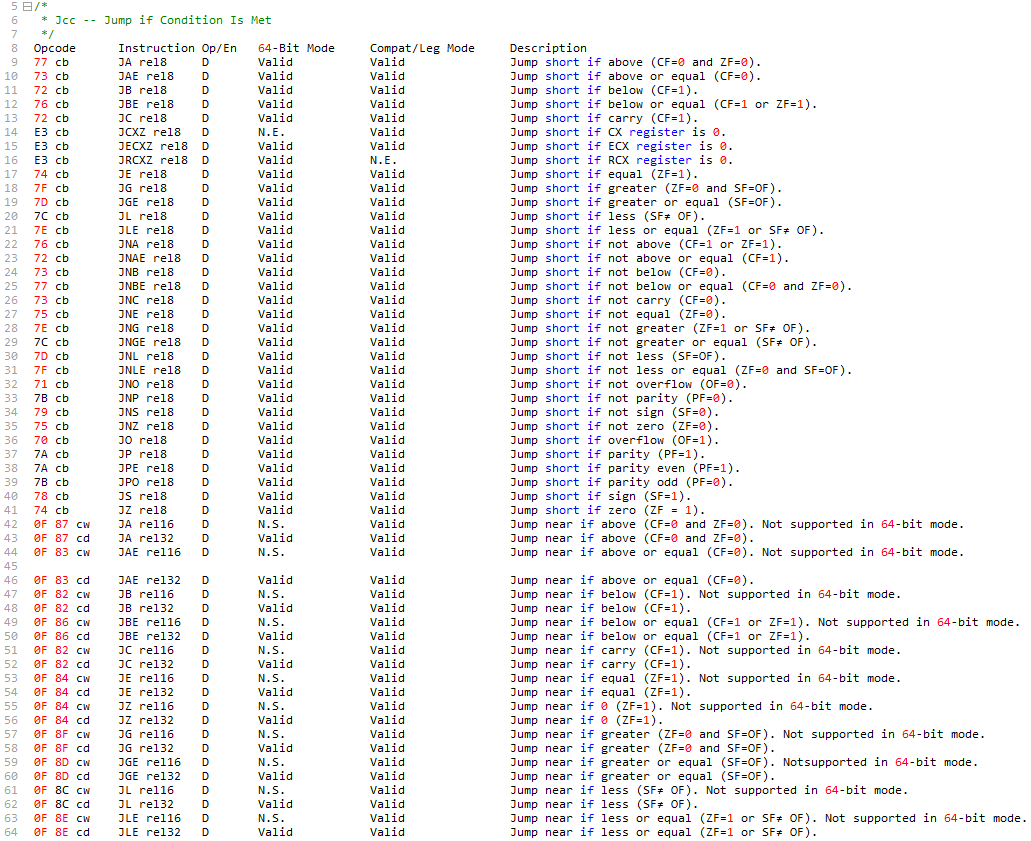Click the word 'near' on line 46
Image resolution: width=1031 pixels, height=841 pixels.
point(558,579)
